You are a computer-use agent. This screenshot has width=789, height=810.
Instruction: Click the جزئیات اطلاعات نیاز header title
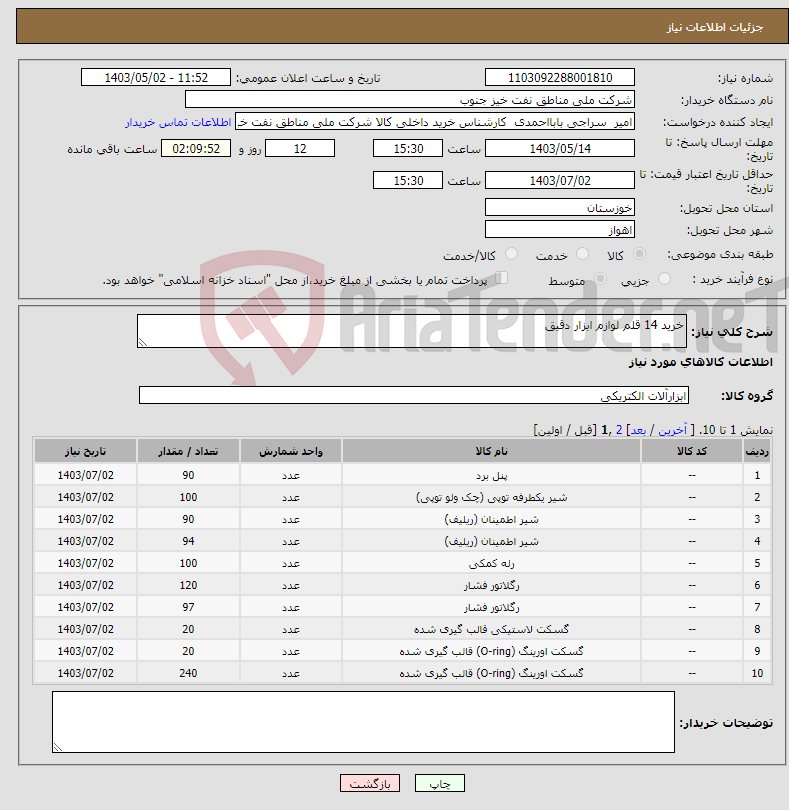[x=715, y=27]
